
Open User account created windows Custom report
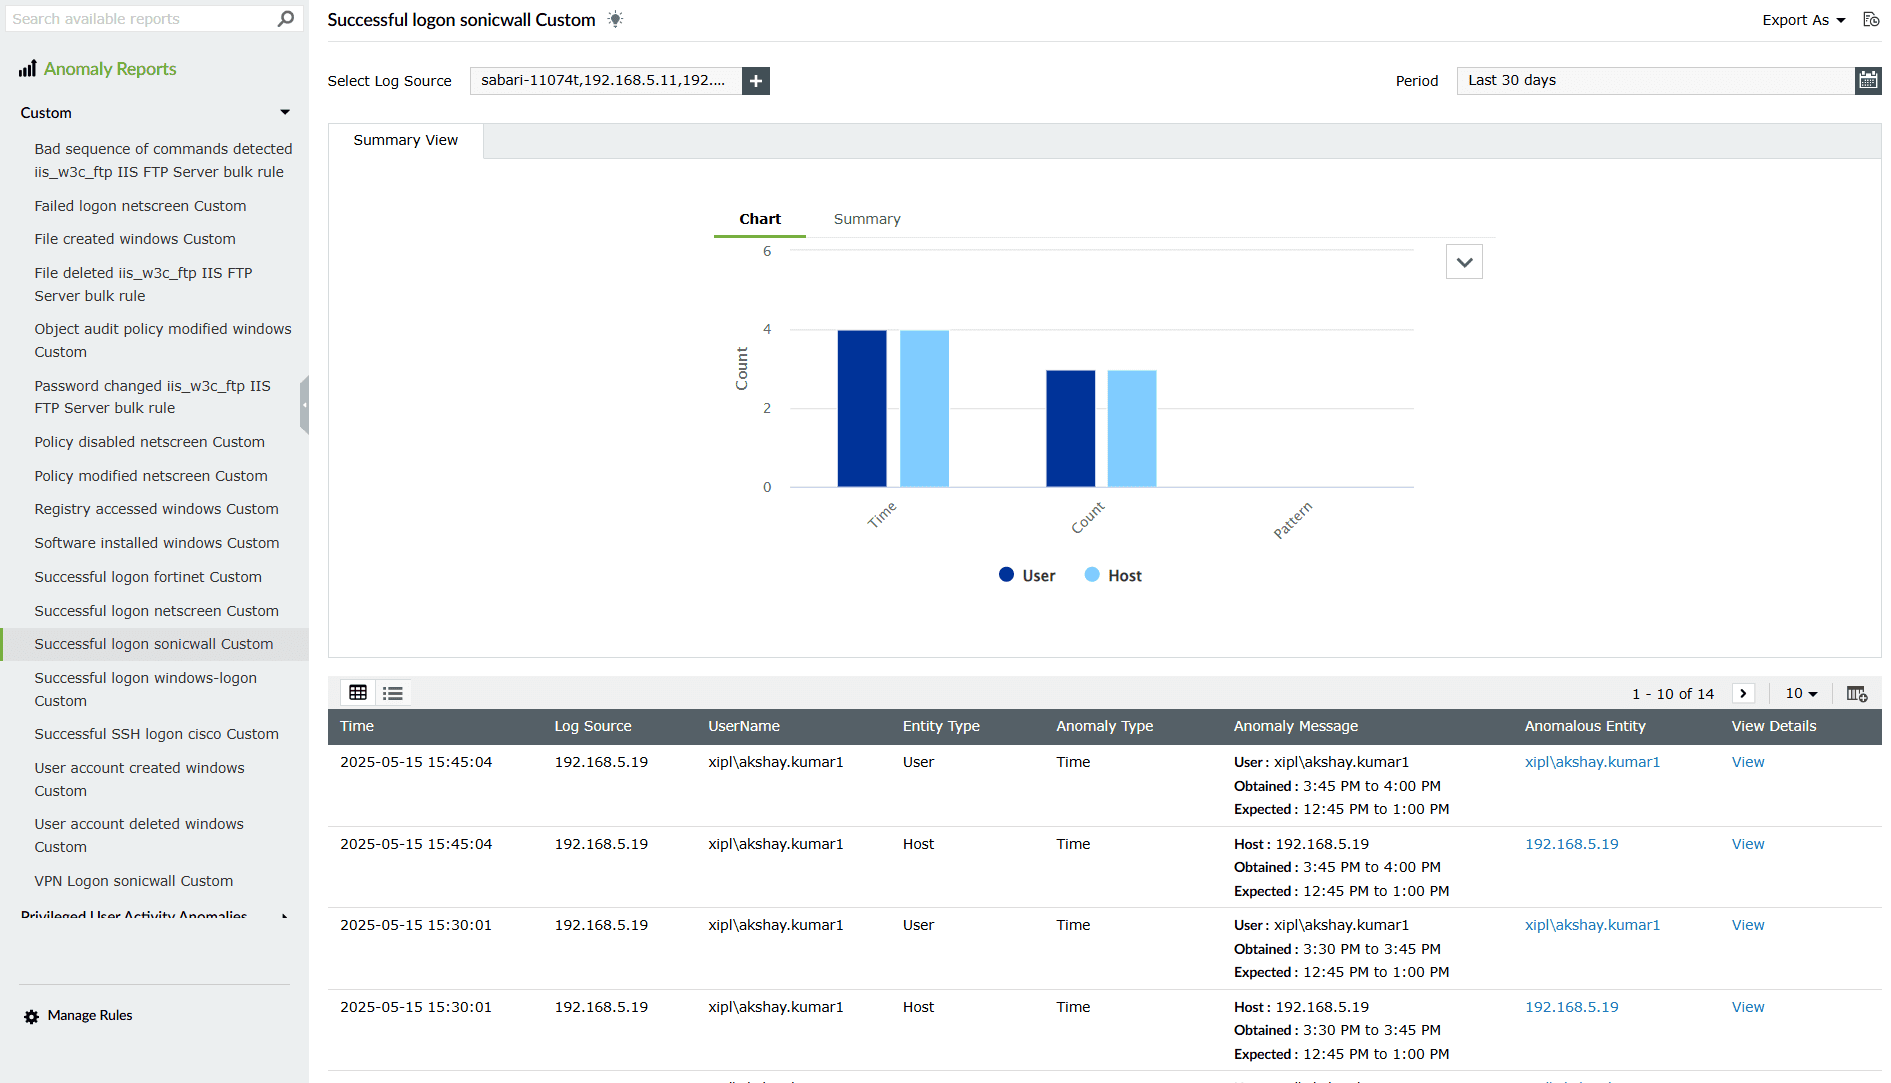(140, 779)
